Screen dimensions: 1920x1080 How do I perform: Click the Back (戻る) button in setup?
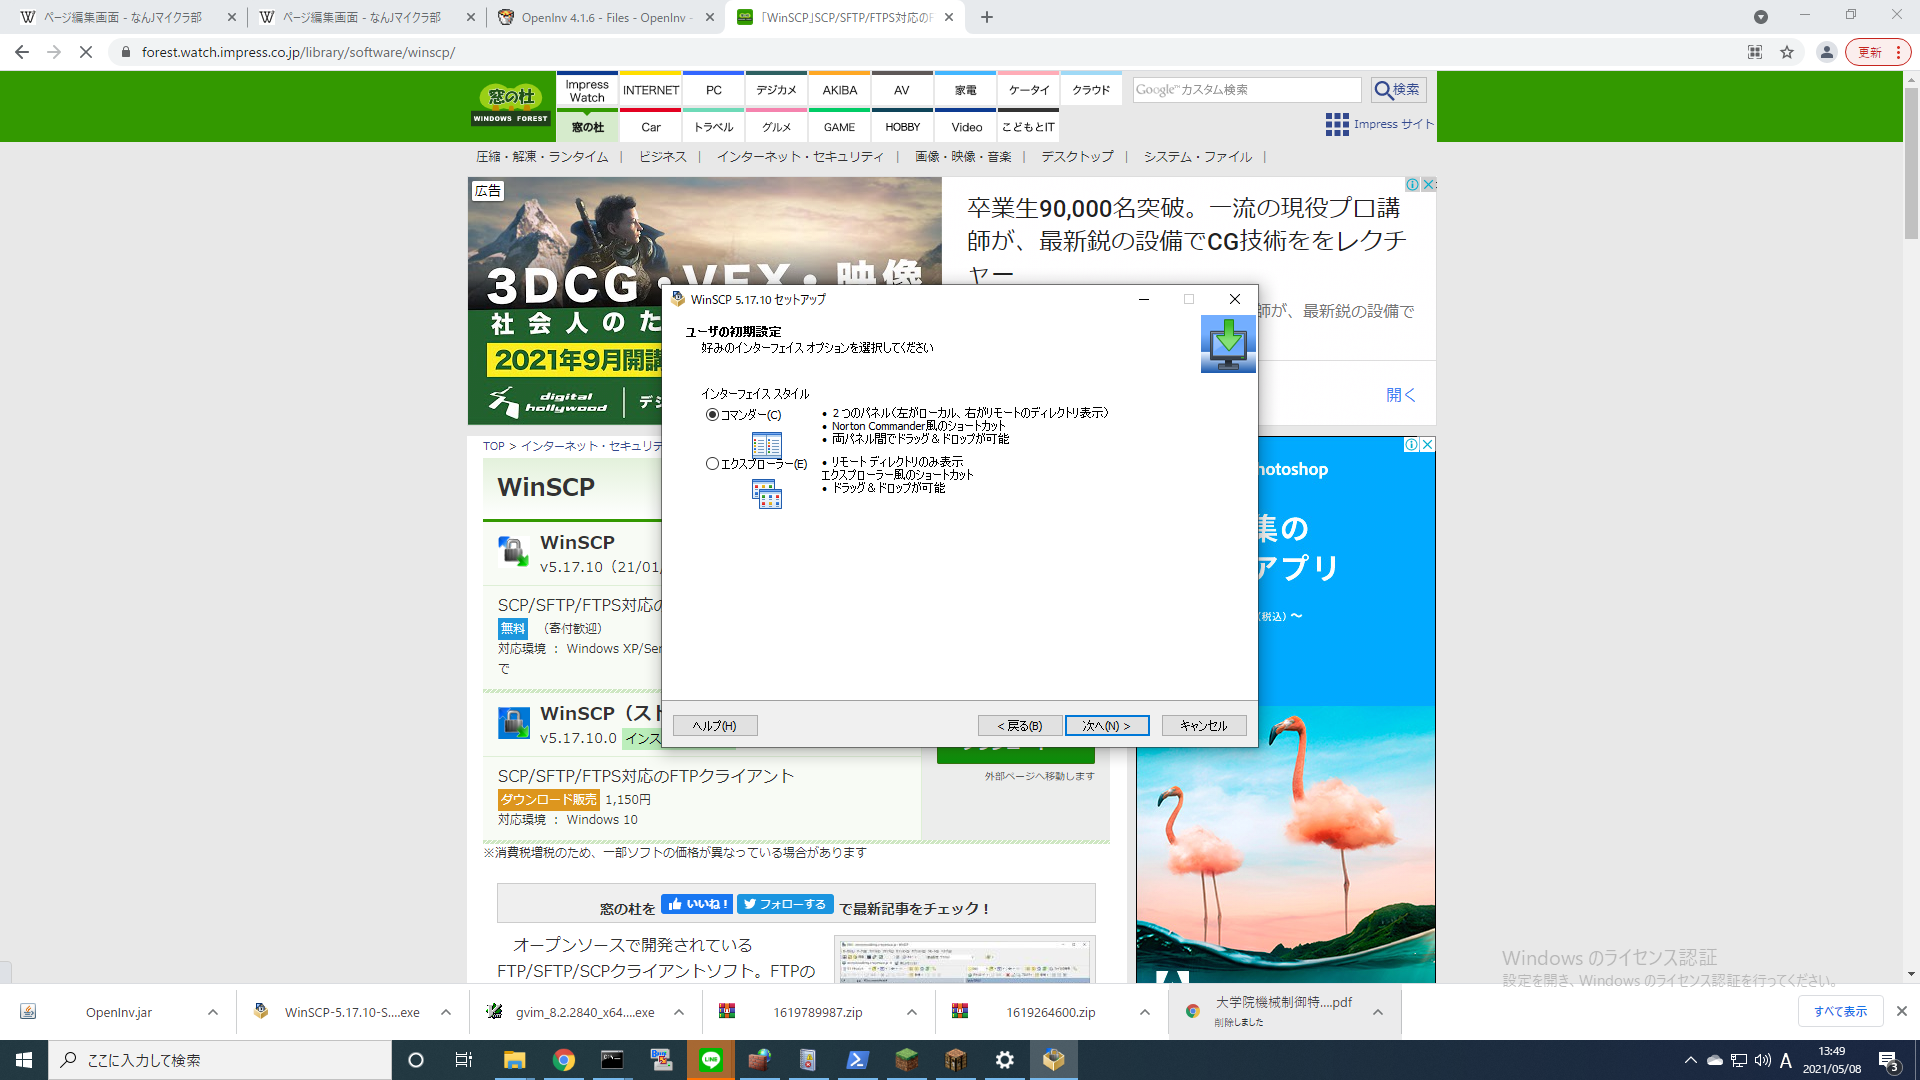pyautogui.click(x=1020, y=726)
